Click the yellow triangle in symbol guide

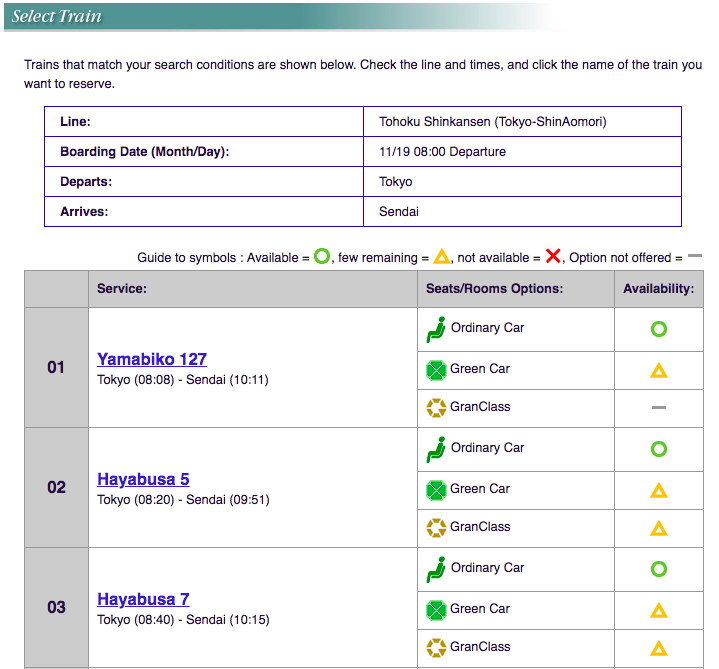(442, 256)
